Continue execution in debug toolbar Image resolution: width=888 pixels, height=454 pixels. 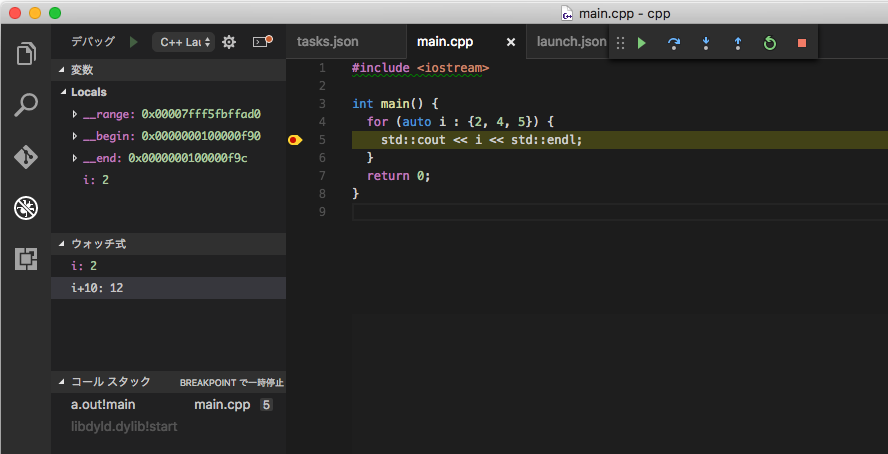pos(642,43)
